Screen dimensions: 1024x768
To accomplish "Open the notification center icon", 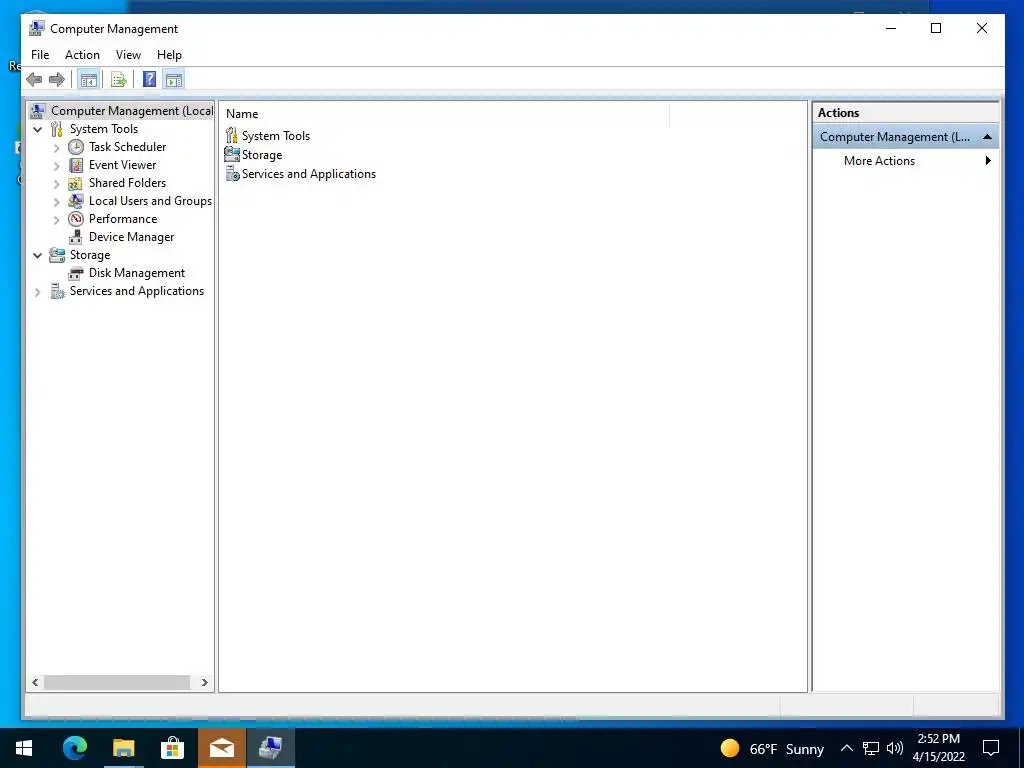I will click(991, 748).
